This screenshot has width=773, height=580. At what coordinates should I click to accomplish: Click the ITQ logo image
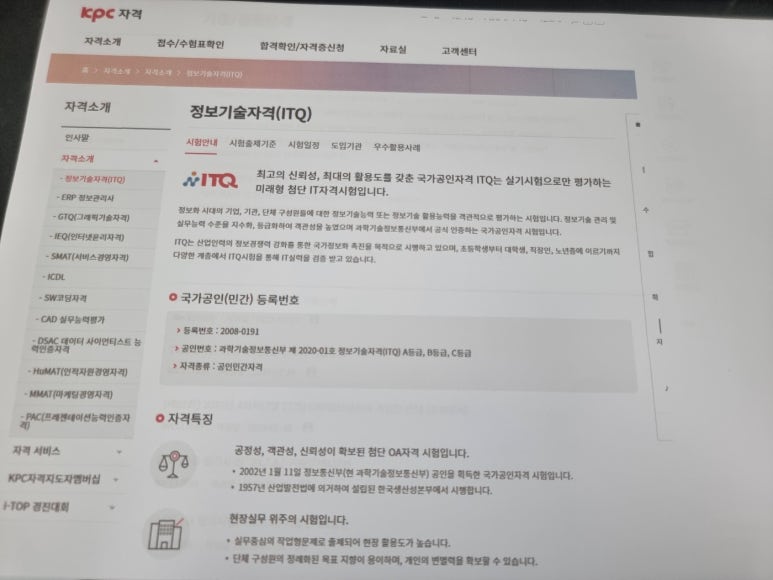click(x=210, y=180)
